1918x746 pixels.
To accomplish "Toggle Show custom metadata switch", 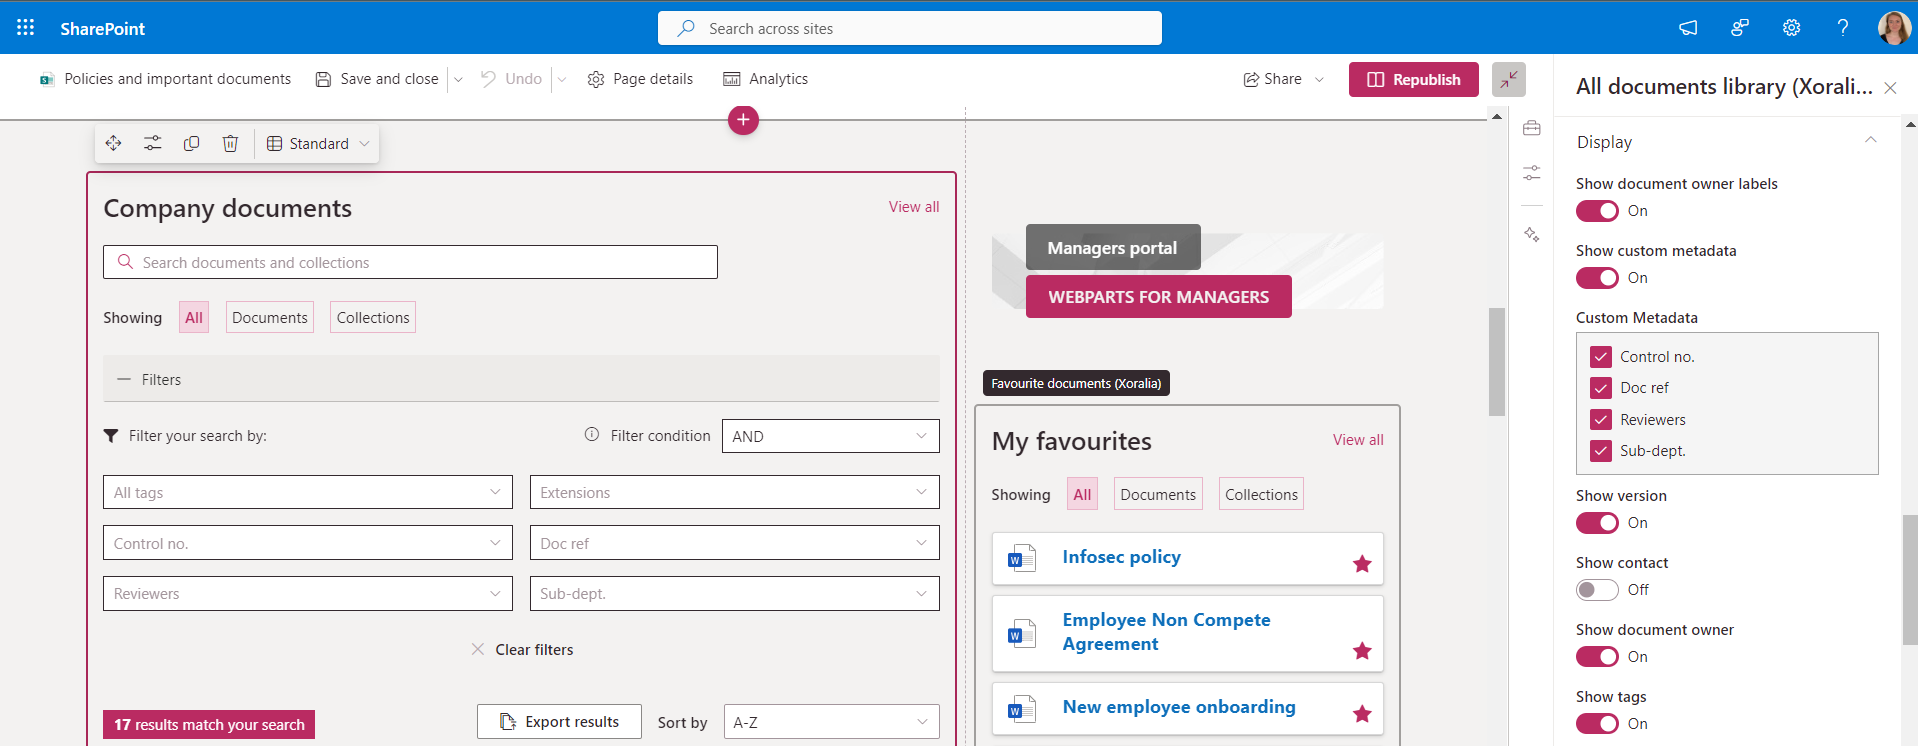I will [1597, 278].
